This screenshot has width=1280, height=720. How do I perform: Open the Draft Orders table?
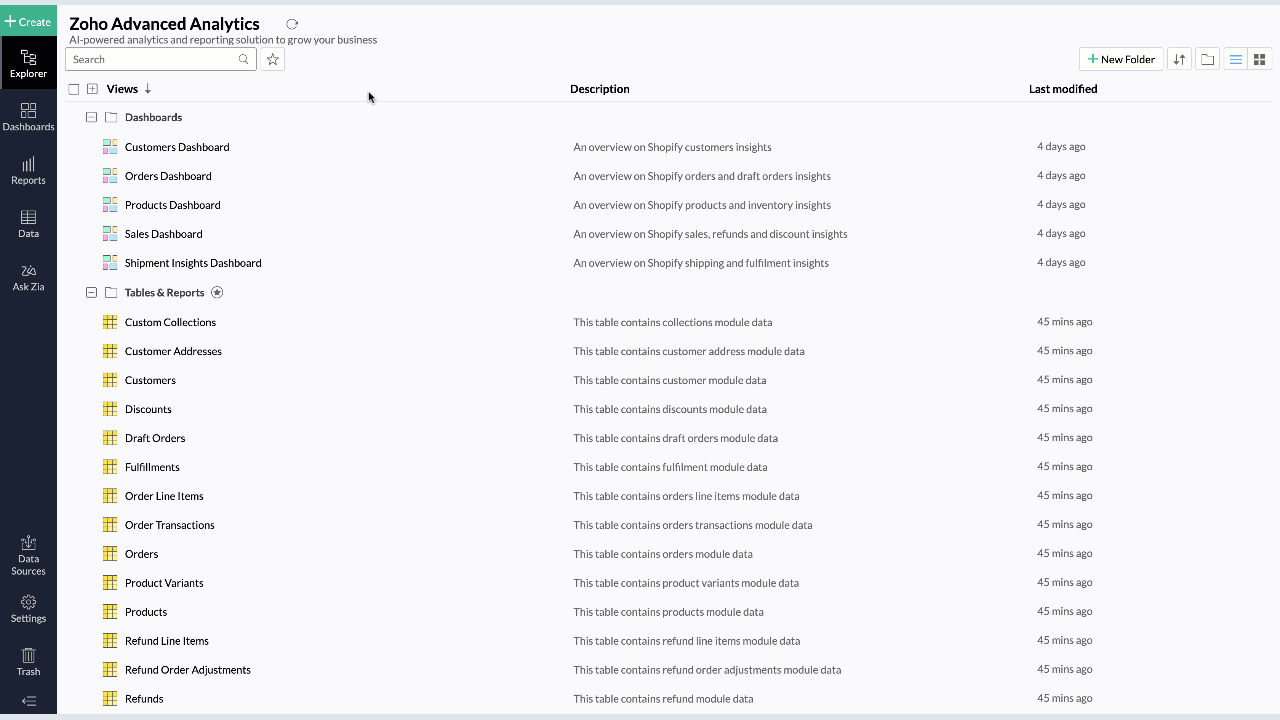[155, 438]
